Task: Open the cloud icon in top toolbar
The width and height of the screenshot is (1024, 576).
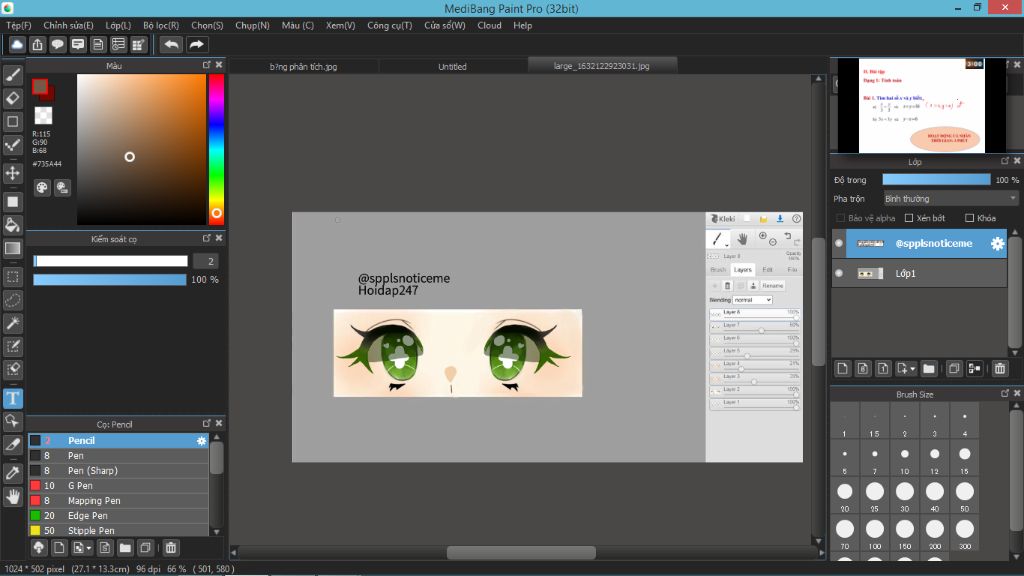Action: pyautogui.click(x=17, y=44)
